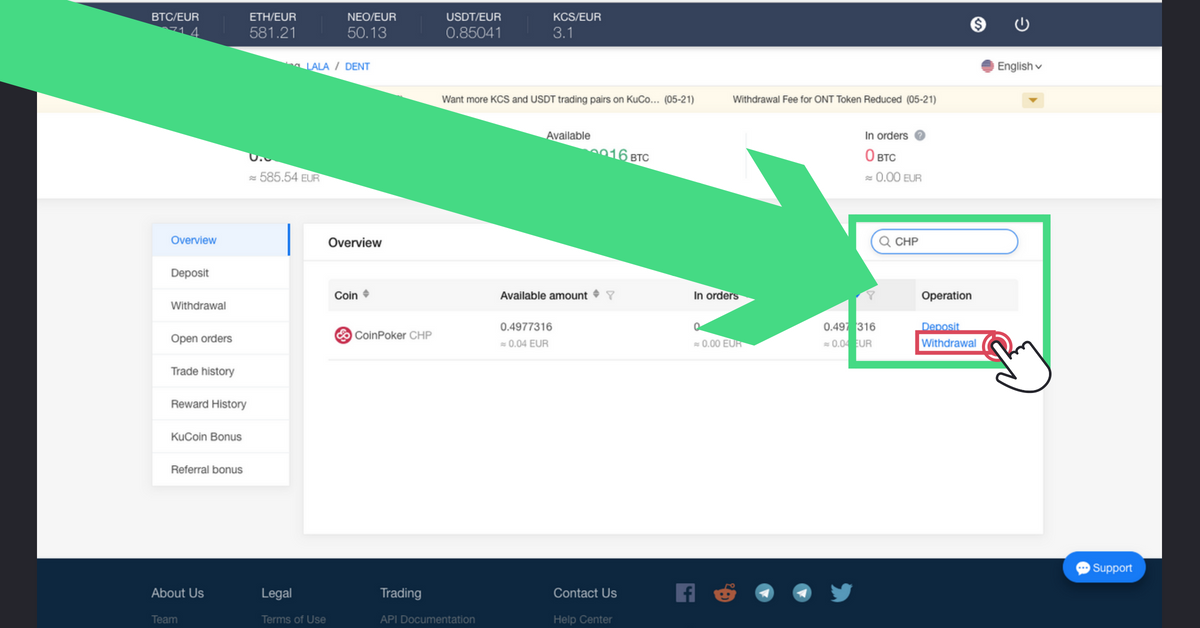Click the Withdrawal link for CoinPoker CHP
This screenshot has width=1200, height=628.
[948, 343]
